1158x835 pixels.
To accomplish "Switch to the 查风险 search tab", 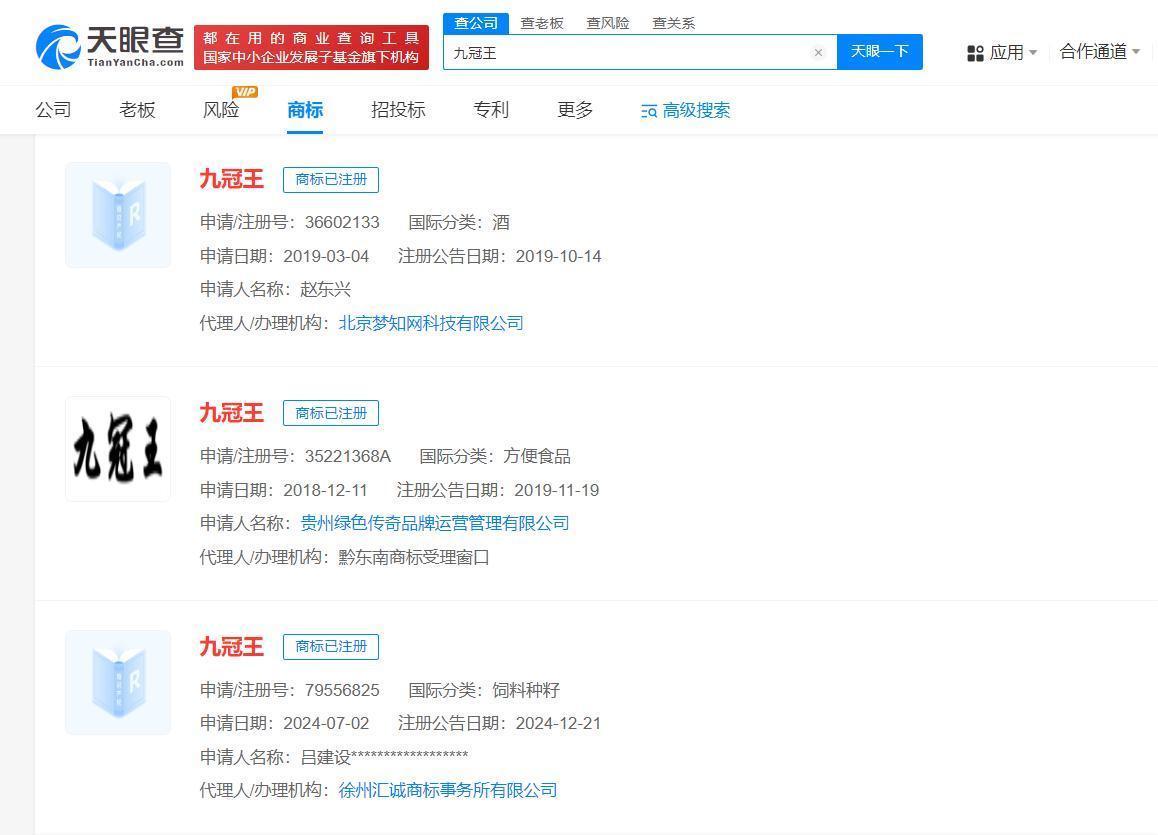I will (x=607, y=23).
